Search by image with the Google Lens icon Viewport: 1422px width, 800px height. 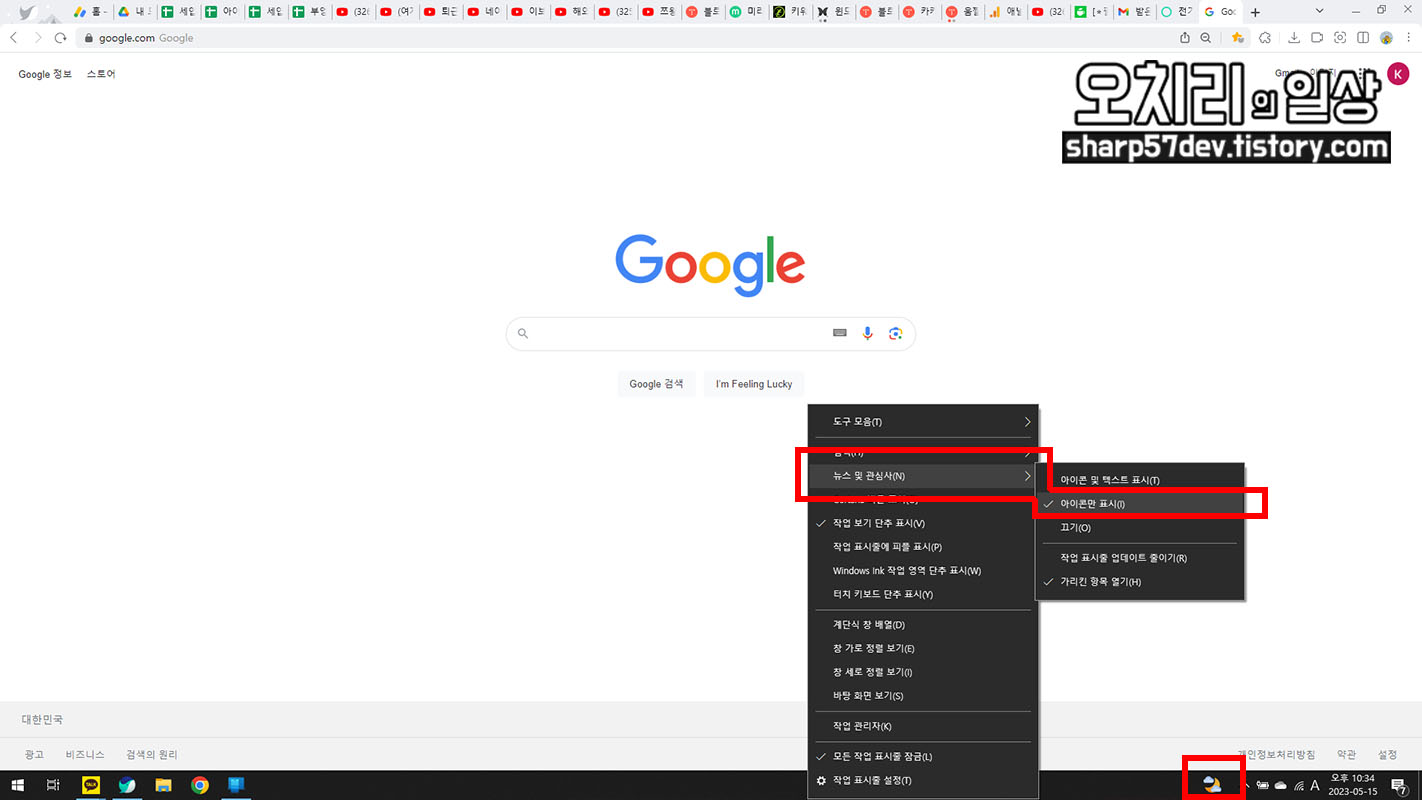point(896,333)
